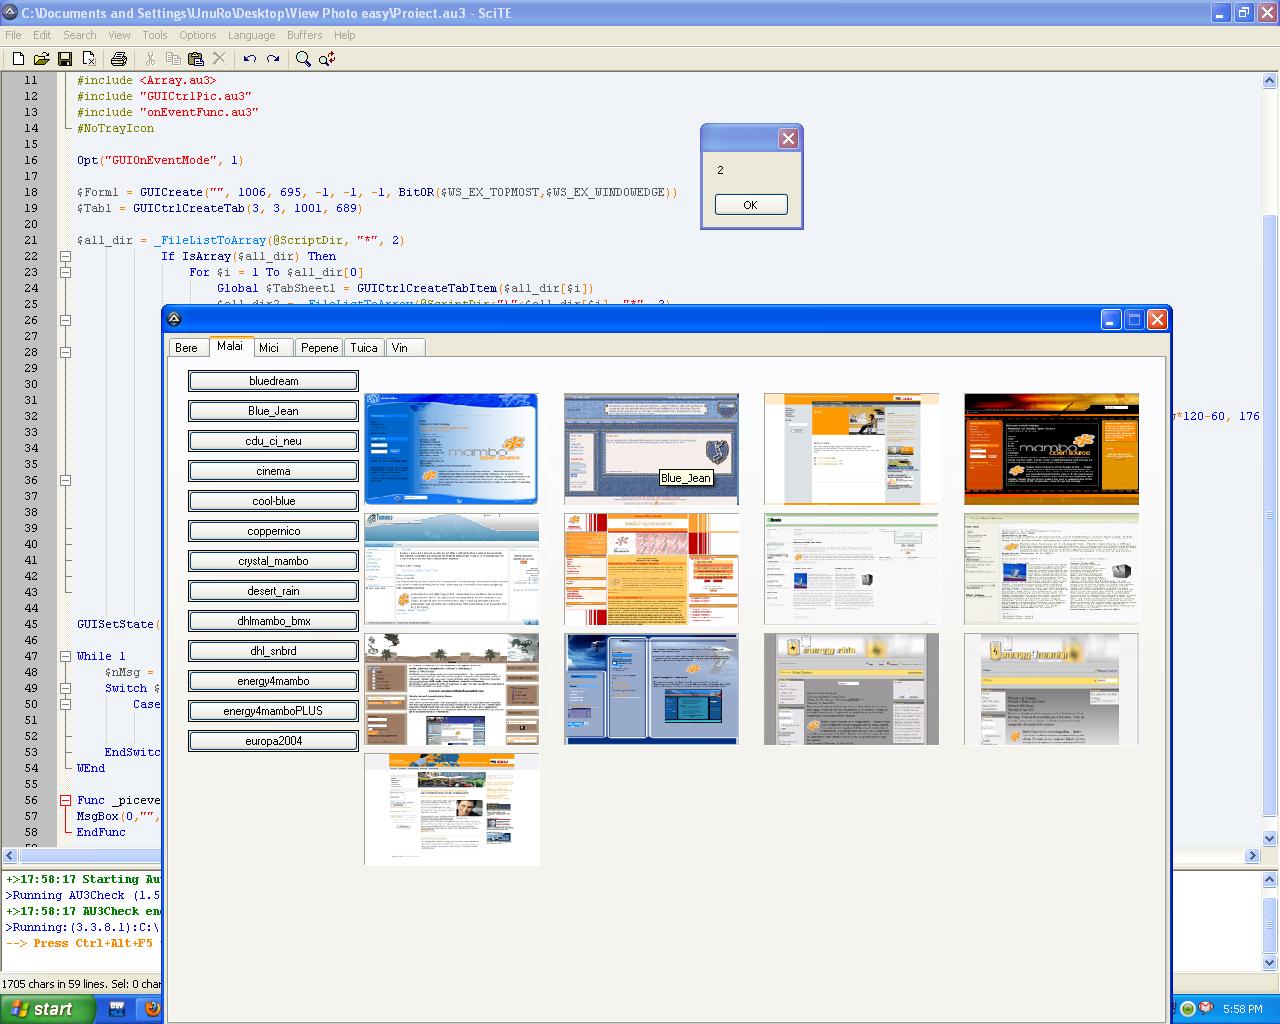Click the New document toolbar icon

pyautogui.click(x=17, y=59)
